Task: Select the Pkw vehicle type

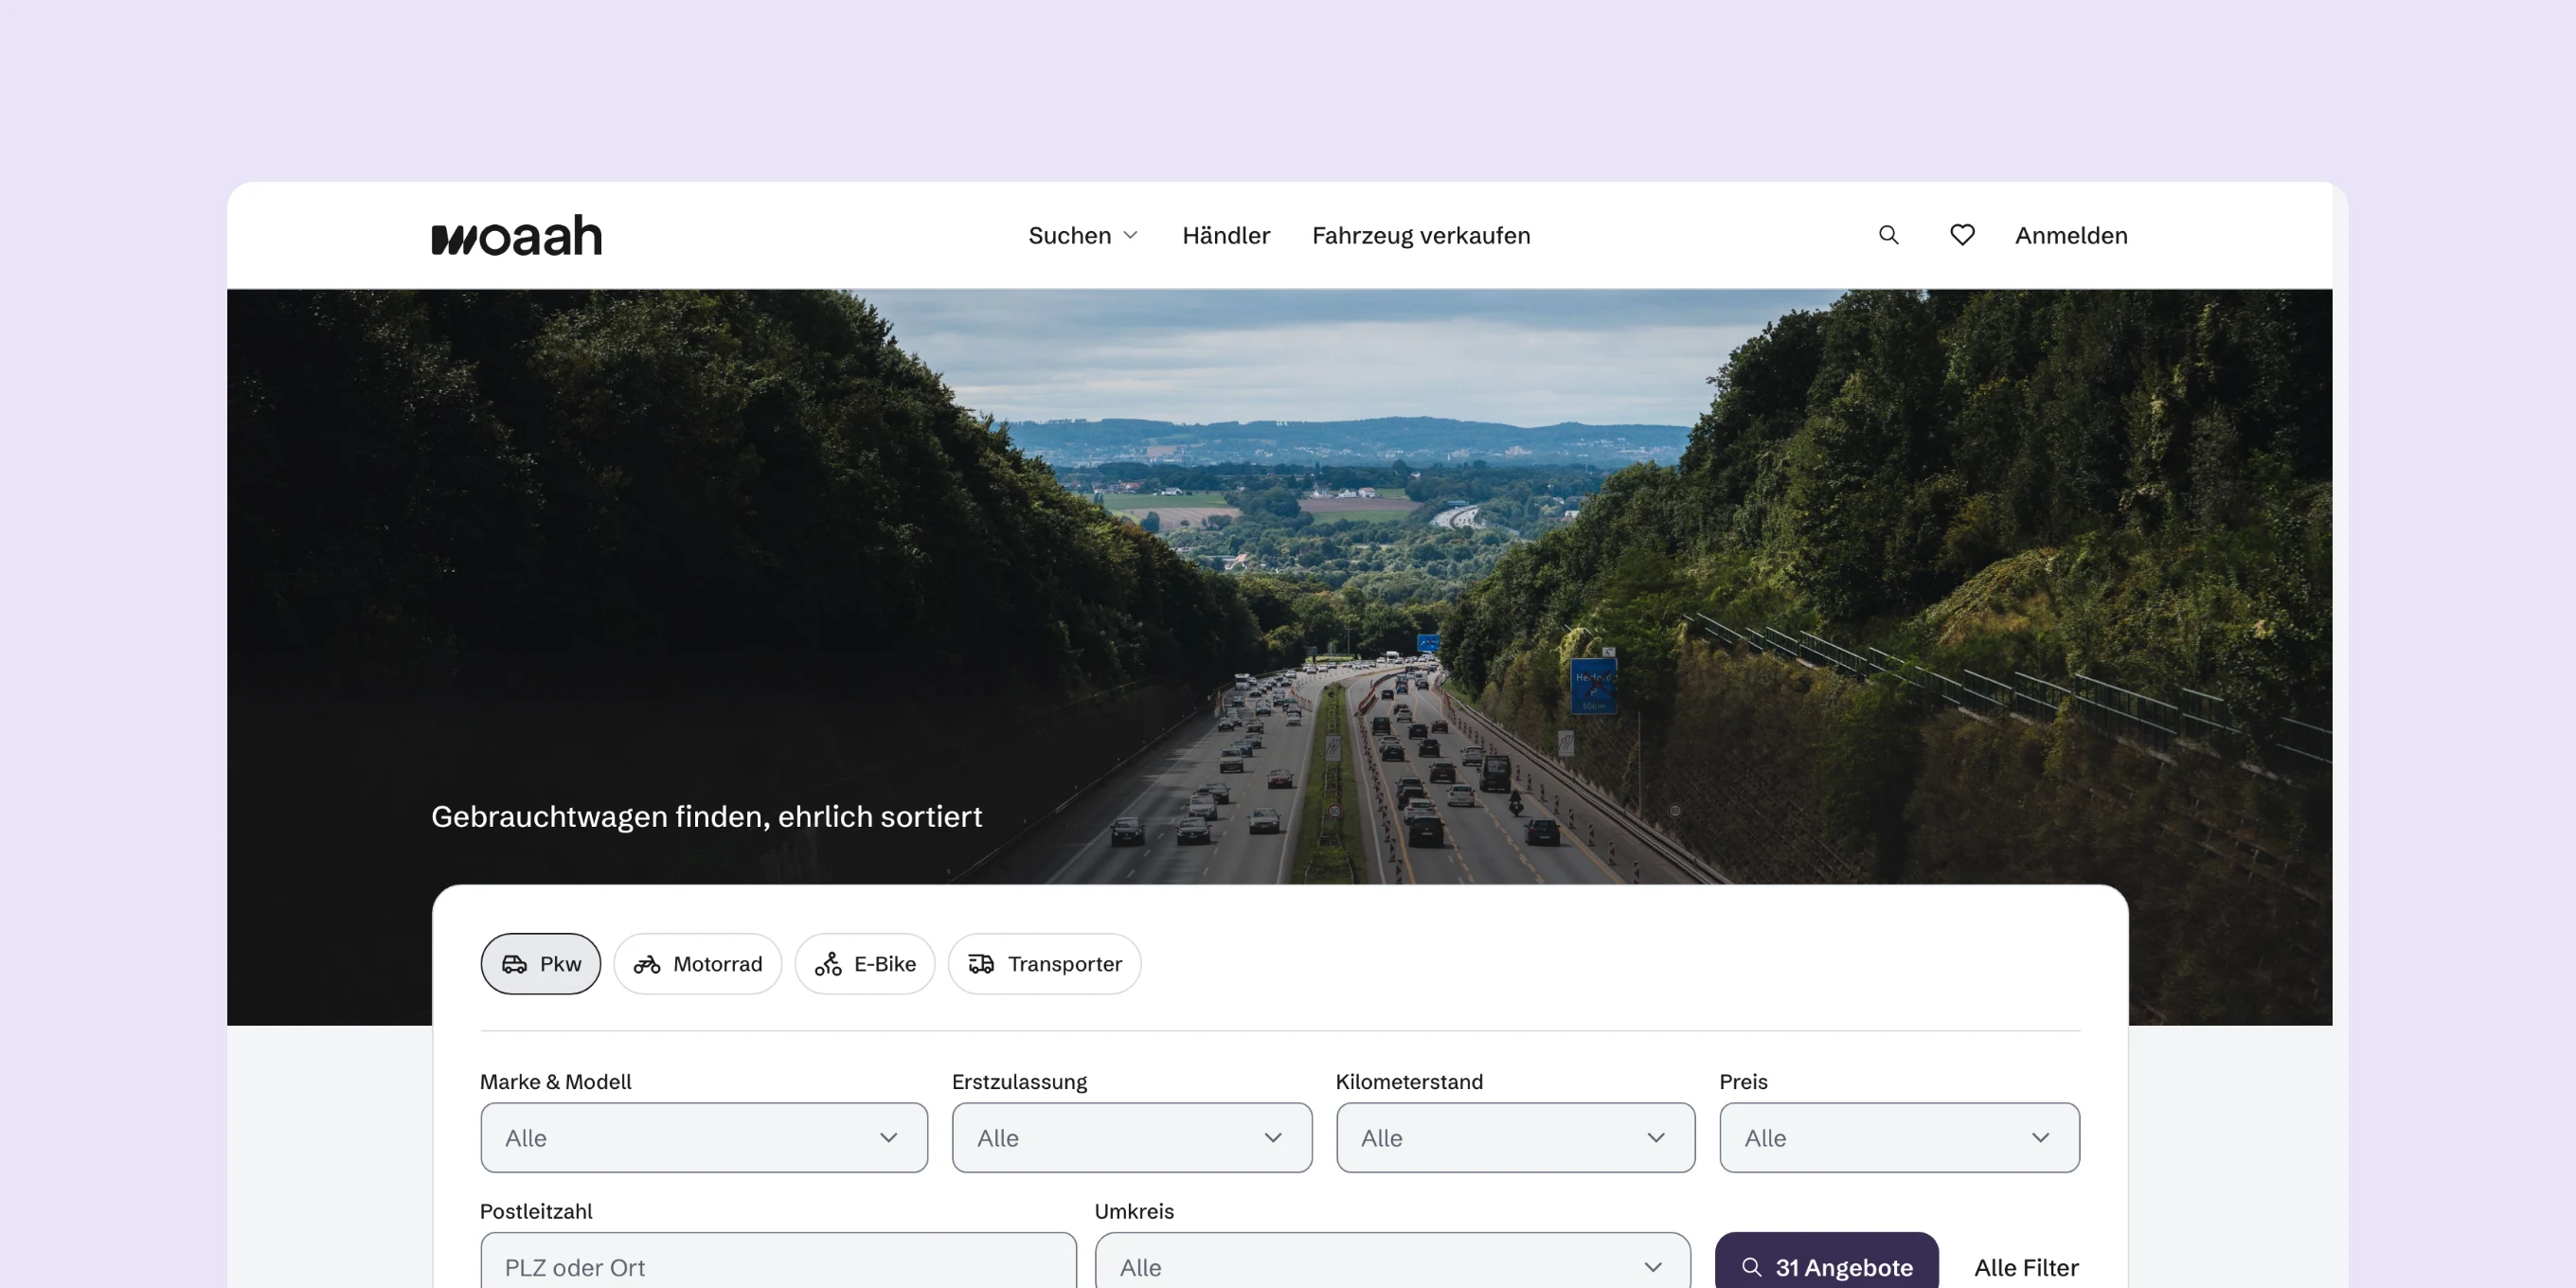Action: (541, 963)
